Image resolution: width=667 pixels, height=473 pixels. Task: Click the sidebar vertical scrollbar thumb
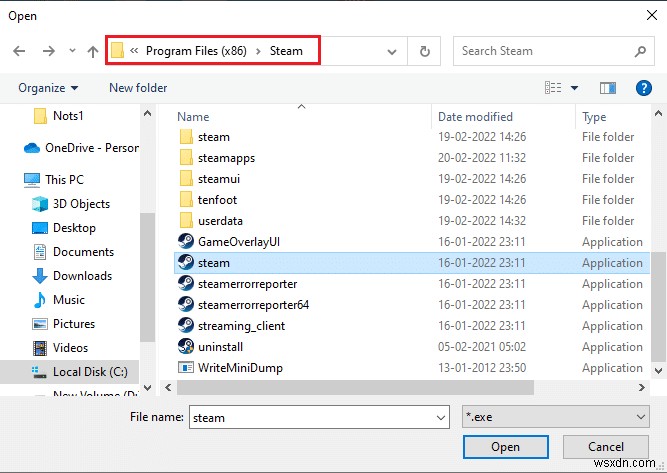(x=147, y=277)
